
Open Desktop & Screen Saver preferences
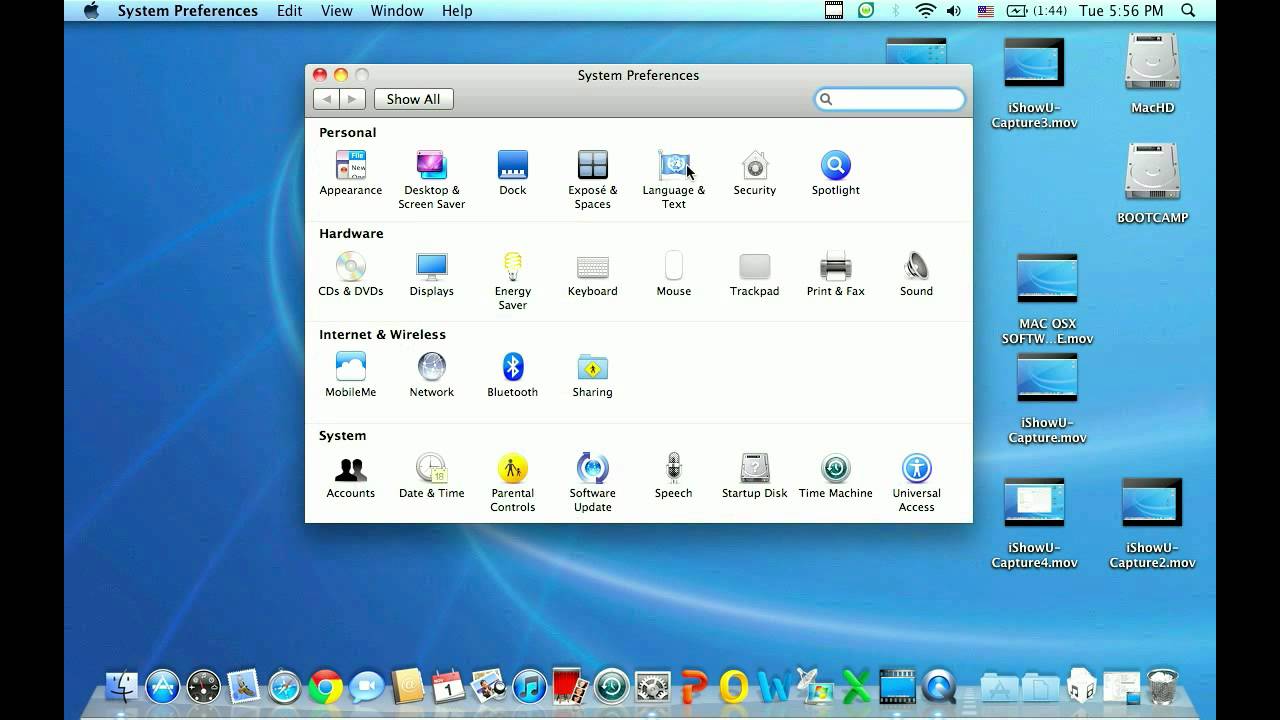[431, 179]
